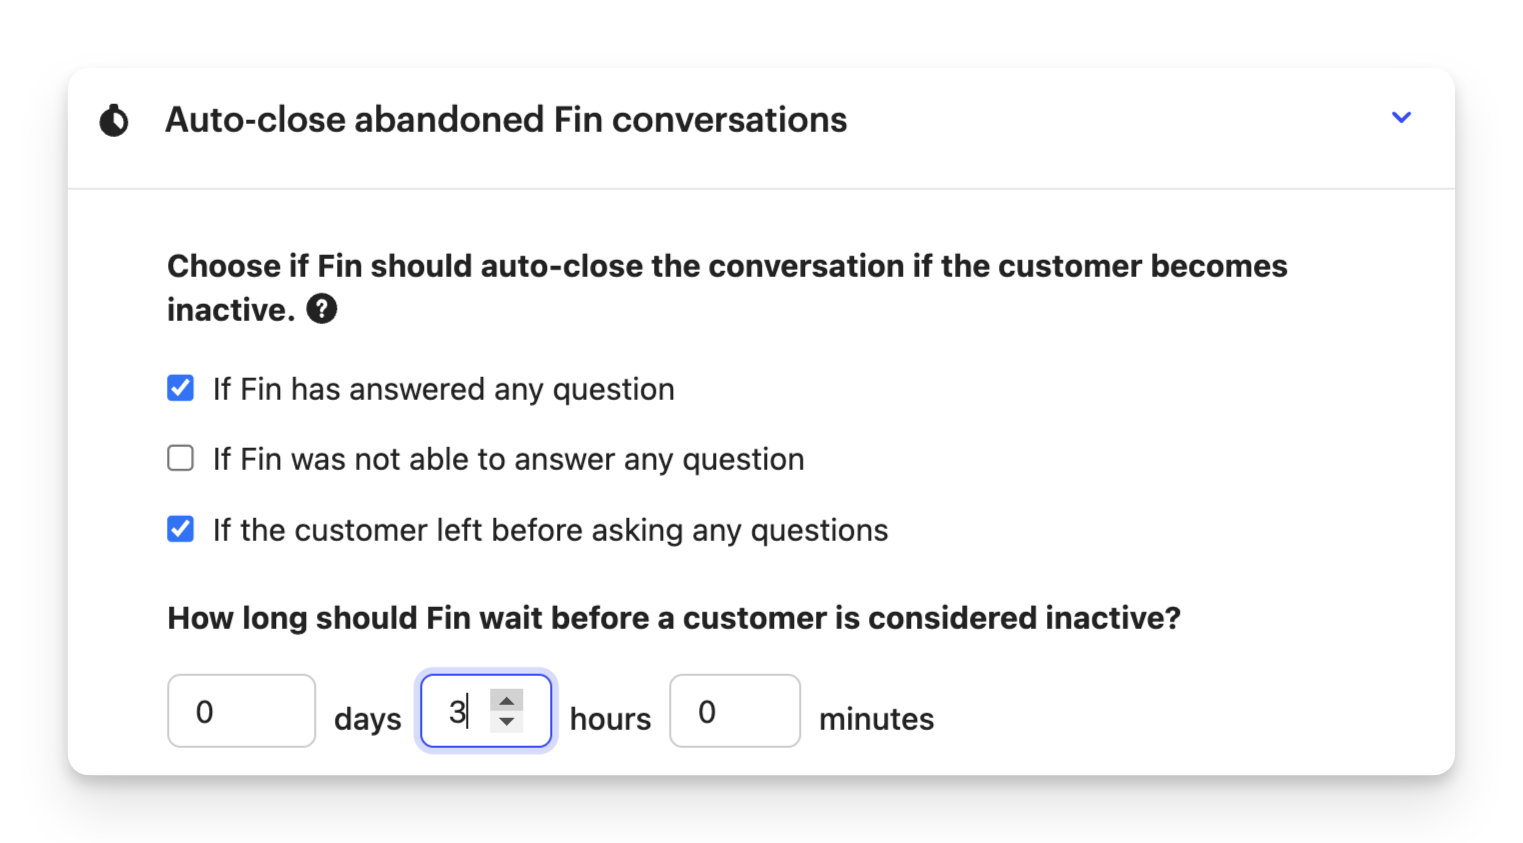Click the 'Auto-close abandoned Fin conversations' header title
This screenshot has width=1523, height=843.
[506, 120]
